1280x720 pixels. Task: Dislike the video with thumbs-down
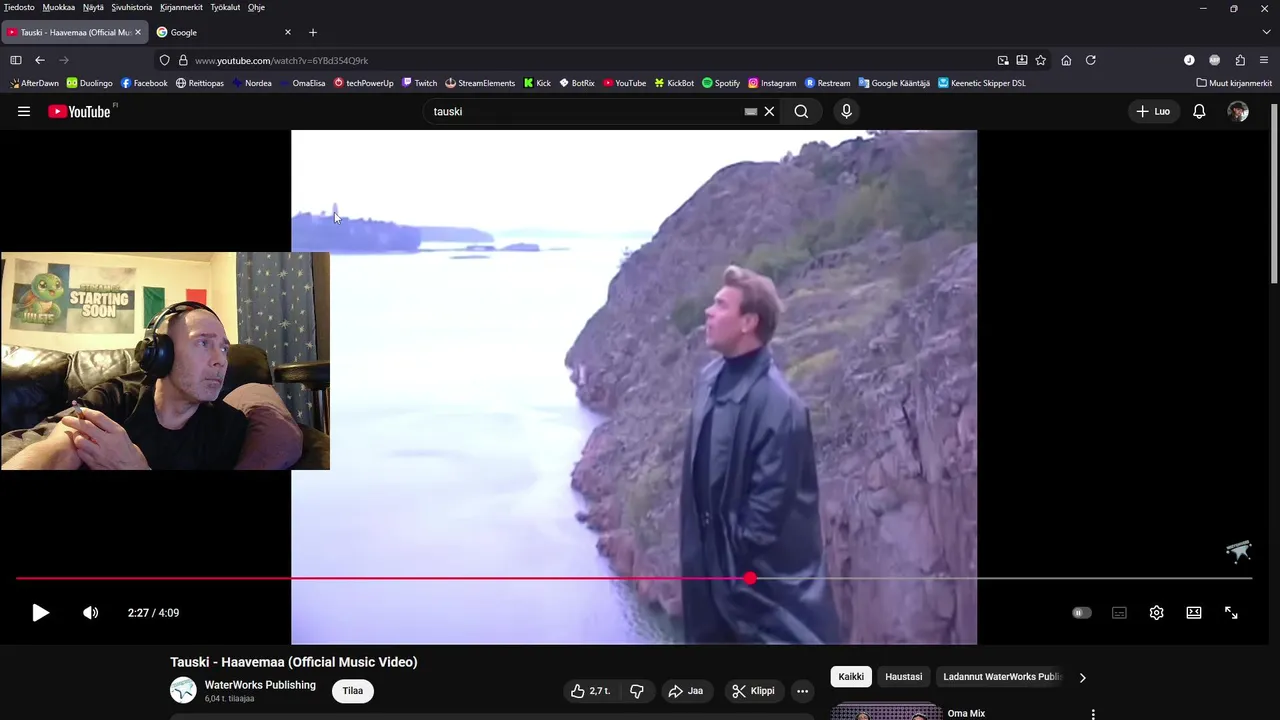click(x=637, y=691)
